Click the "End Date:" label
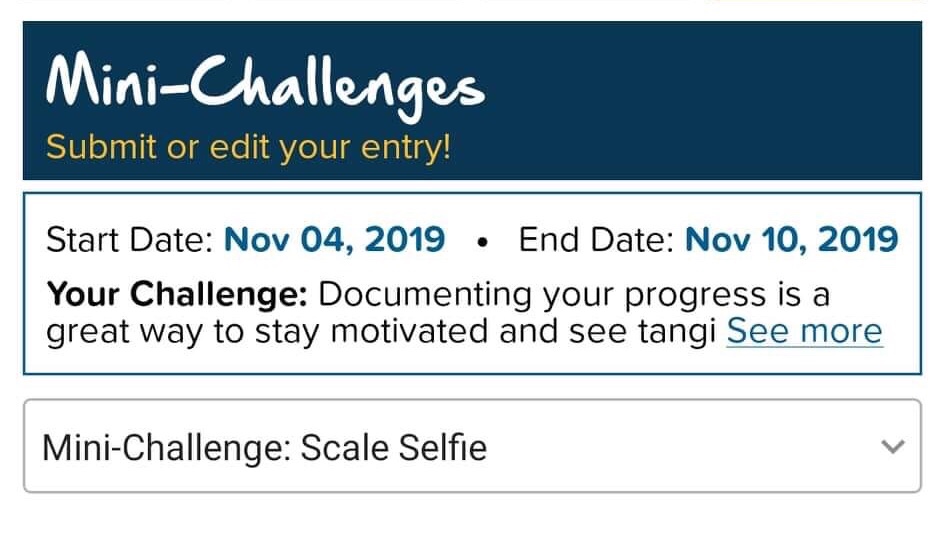The height and width of the screenshot is (539, 944). pyautogui.click(x=597, y=240)
